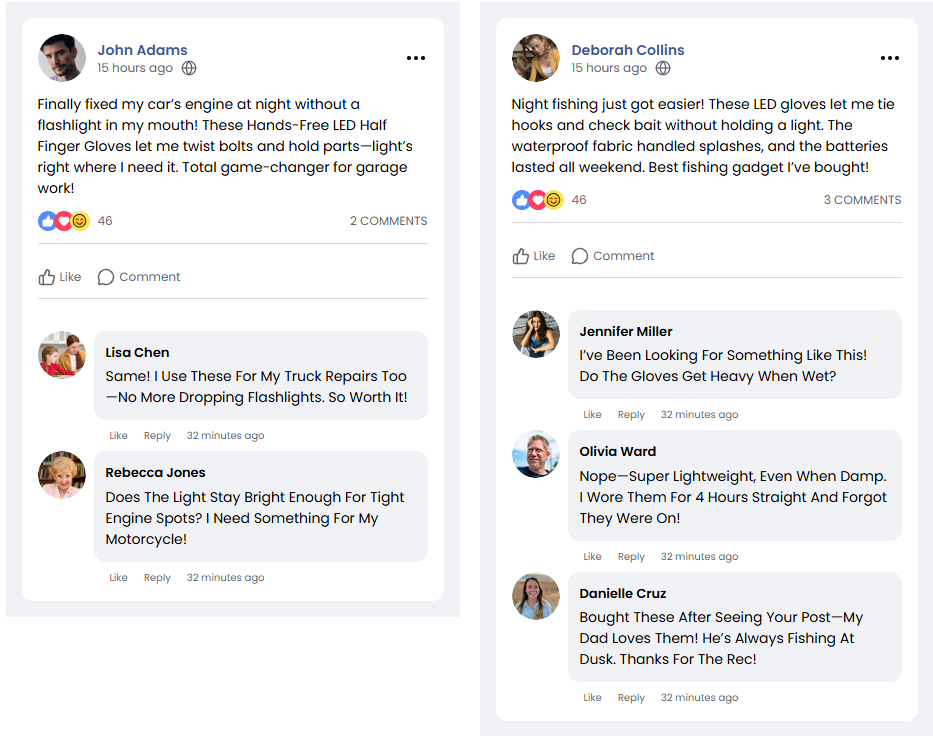Open John Adams' profile name link
Image resolution: width=933 pixels, height=736 pixels.
[x=142, y=50]
